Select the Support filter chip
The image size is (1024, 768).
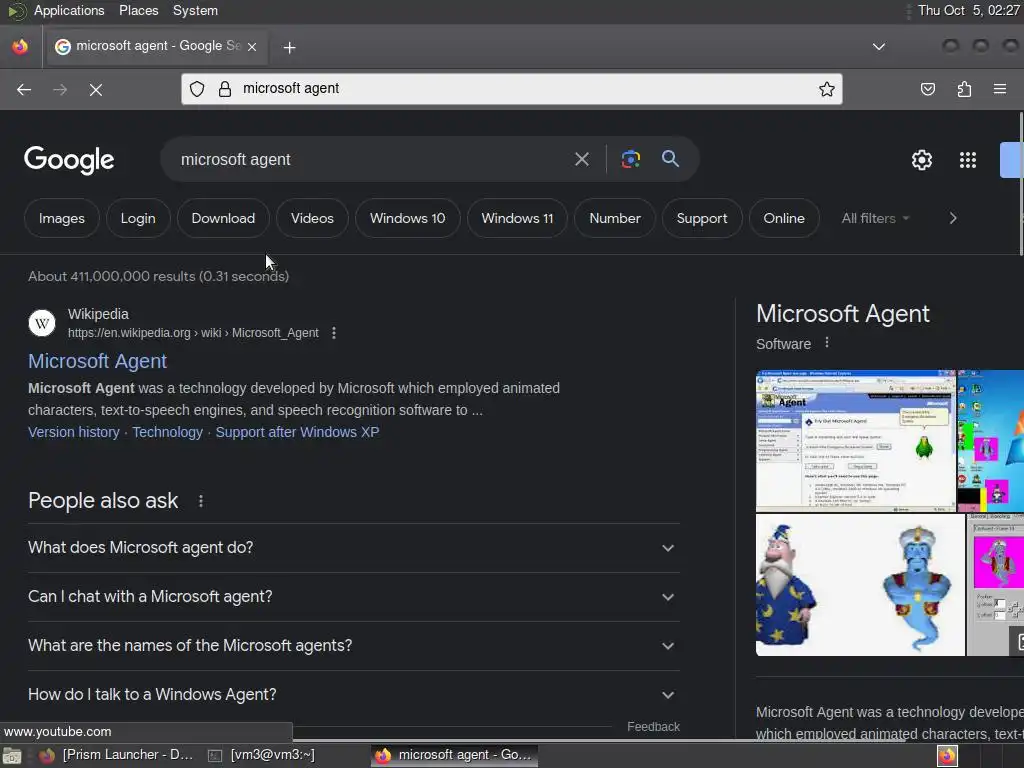point(702,218)
